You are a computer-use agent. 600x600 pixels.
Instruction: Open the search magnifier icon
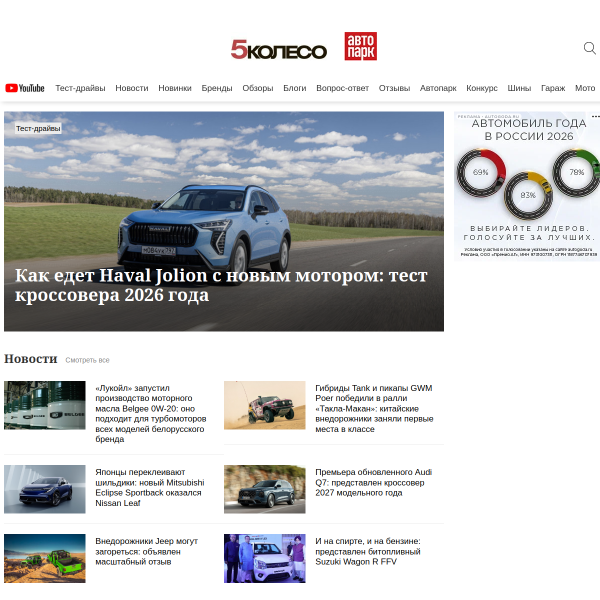590,49
